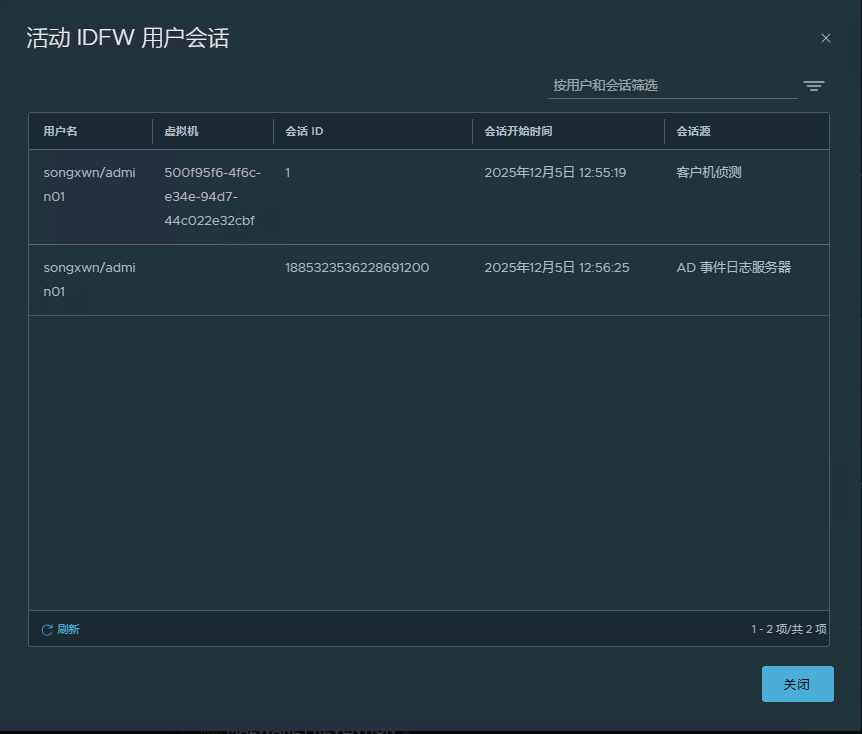Screen dimensions: 862x734
Task: Click the filter lines icon beside search
Action: pos(814,86)
